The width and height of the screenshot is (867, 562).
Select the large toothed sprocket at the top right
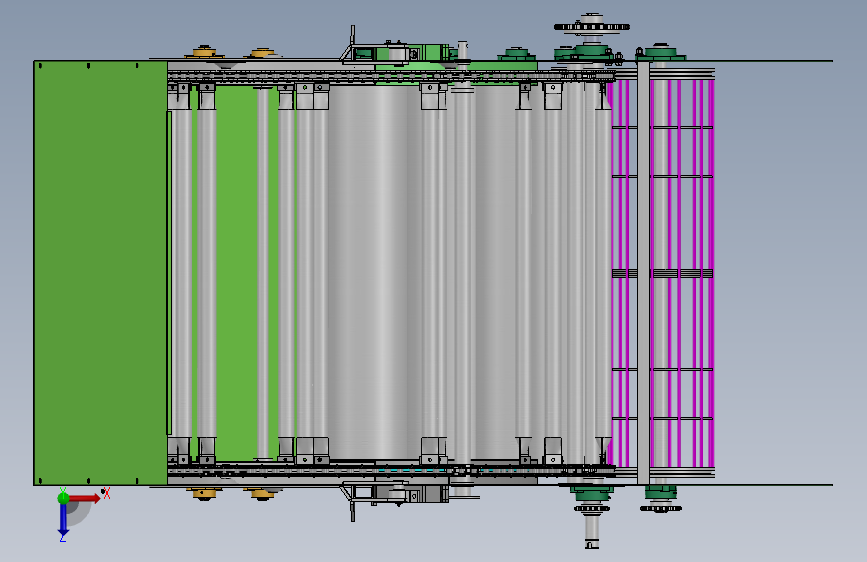pyautogui.click(x=592, y=26)
